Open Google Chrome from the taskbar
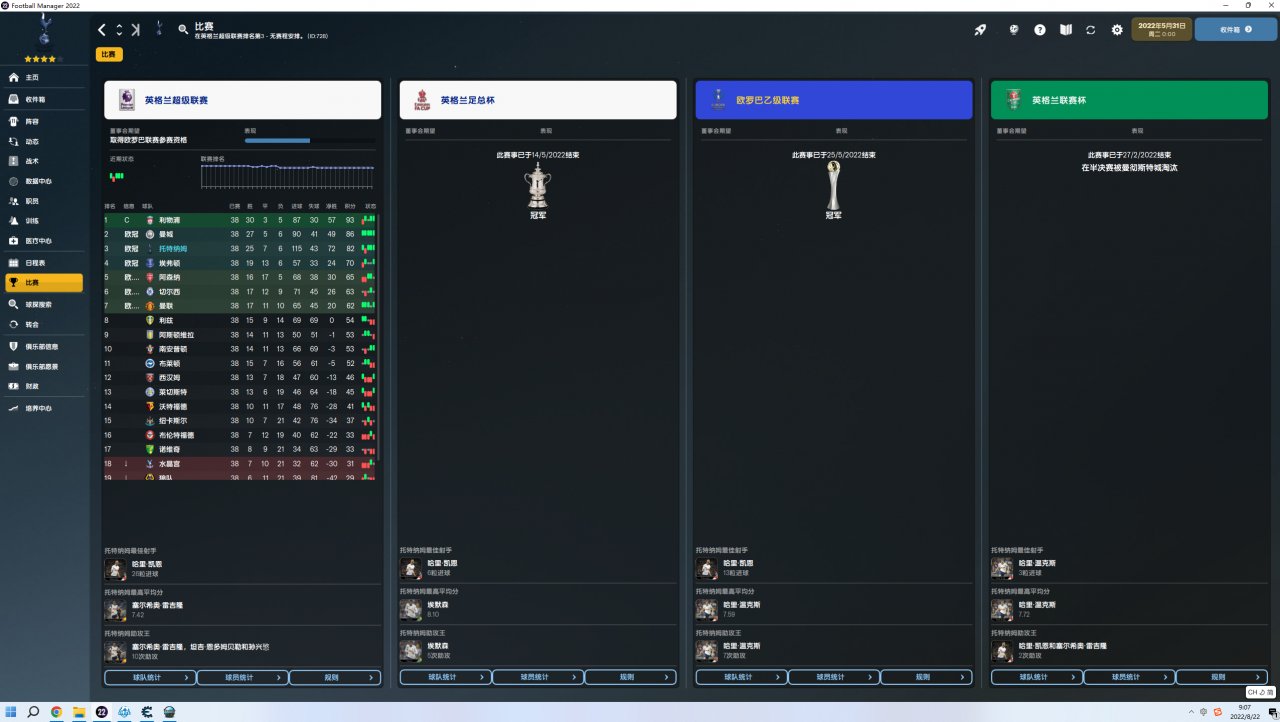Screen dimensions: 1280x722 coord(56,712)
